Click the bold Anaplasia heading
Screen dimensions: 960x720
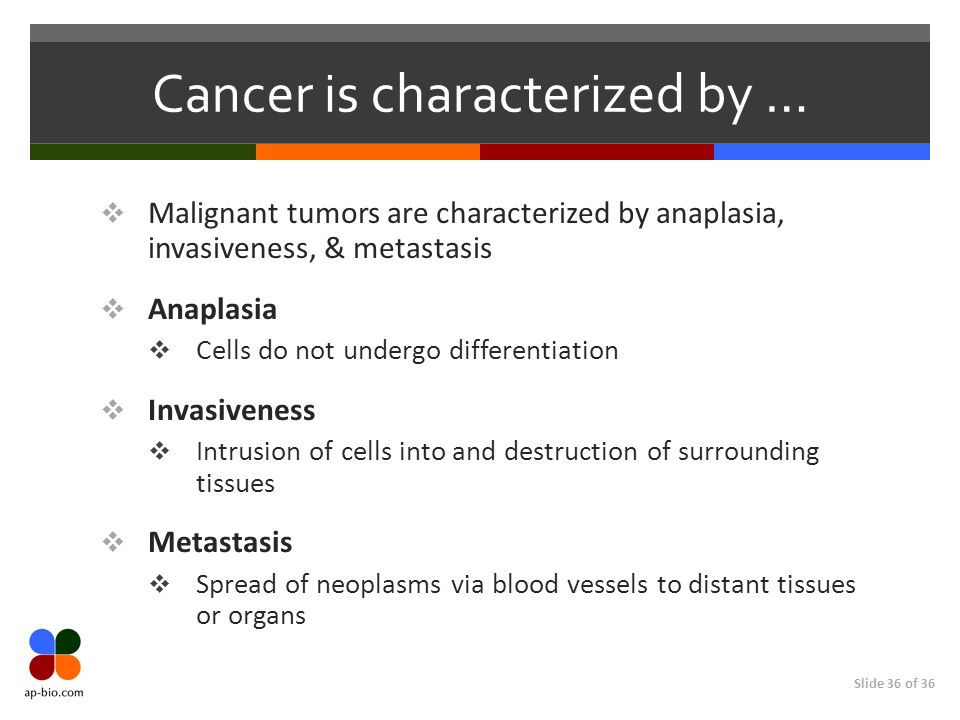(212, 309)
